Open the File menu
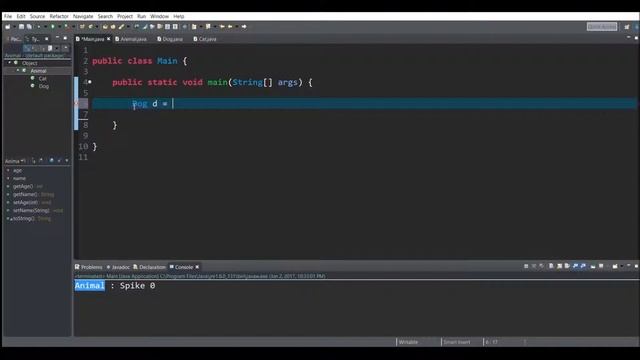640x360 pixels. (x=8, y=16)
